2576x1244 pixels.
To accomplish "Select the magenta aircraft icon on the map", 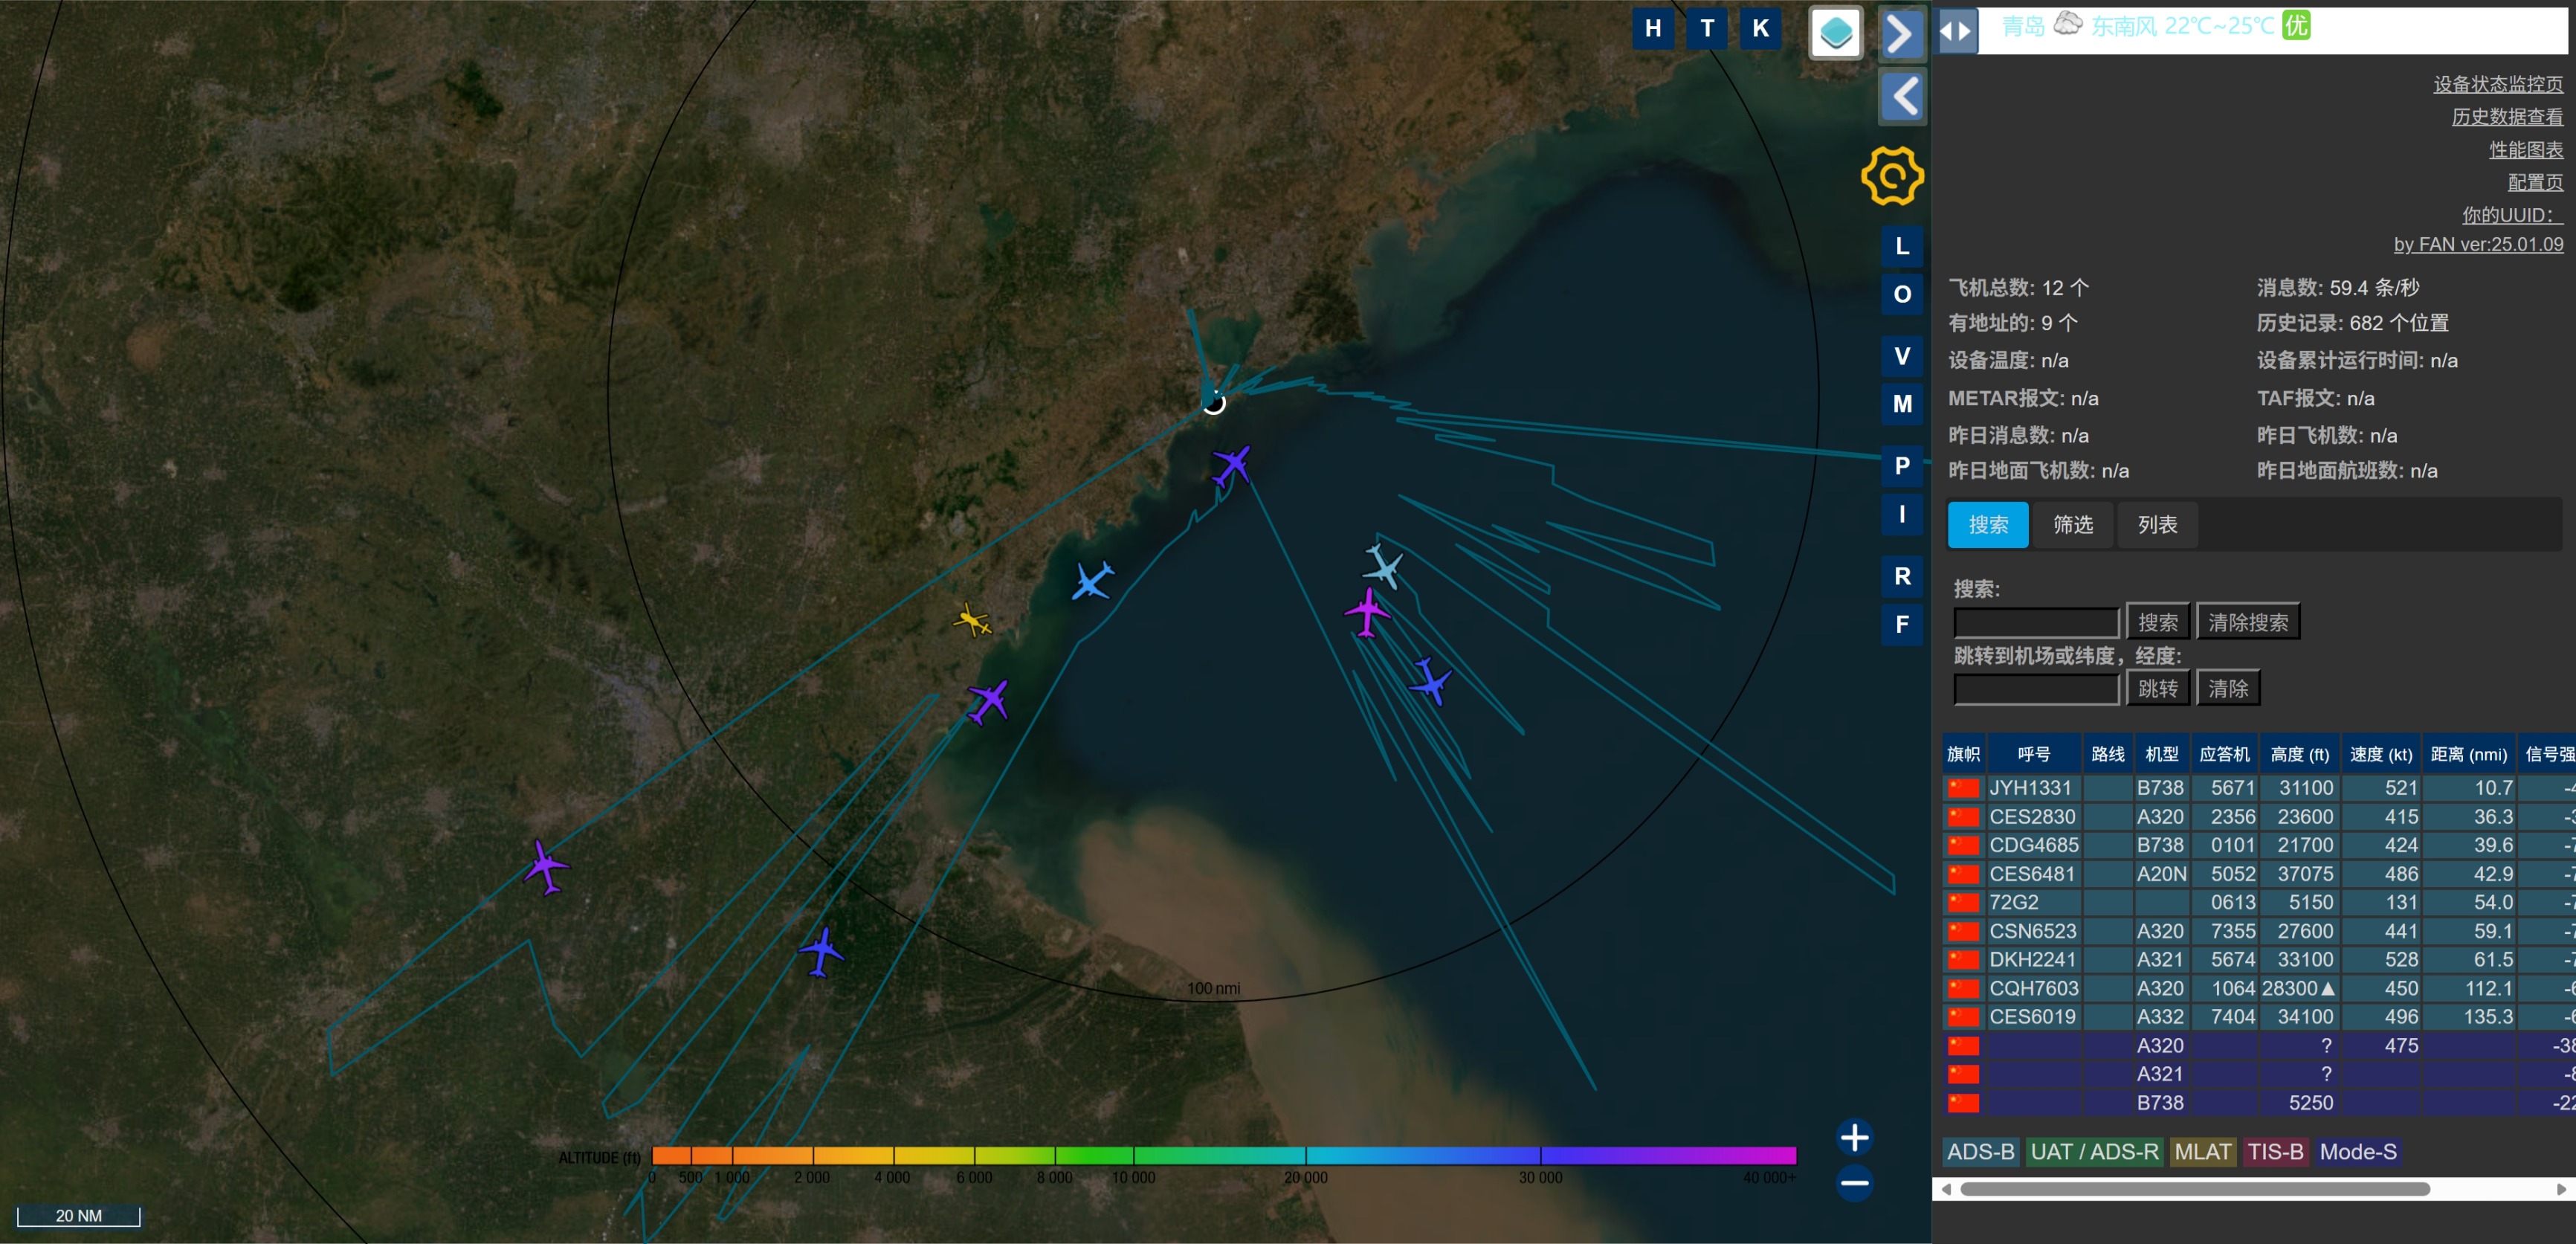I will [x=1367, y=612].
